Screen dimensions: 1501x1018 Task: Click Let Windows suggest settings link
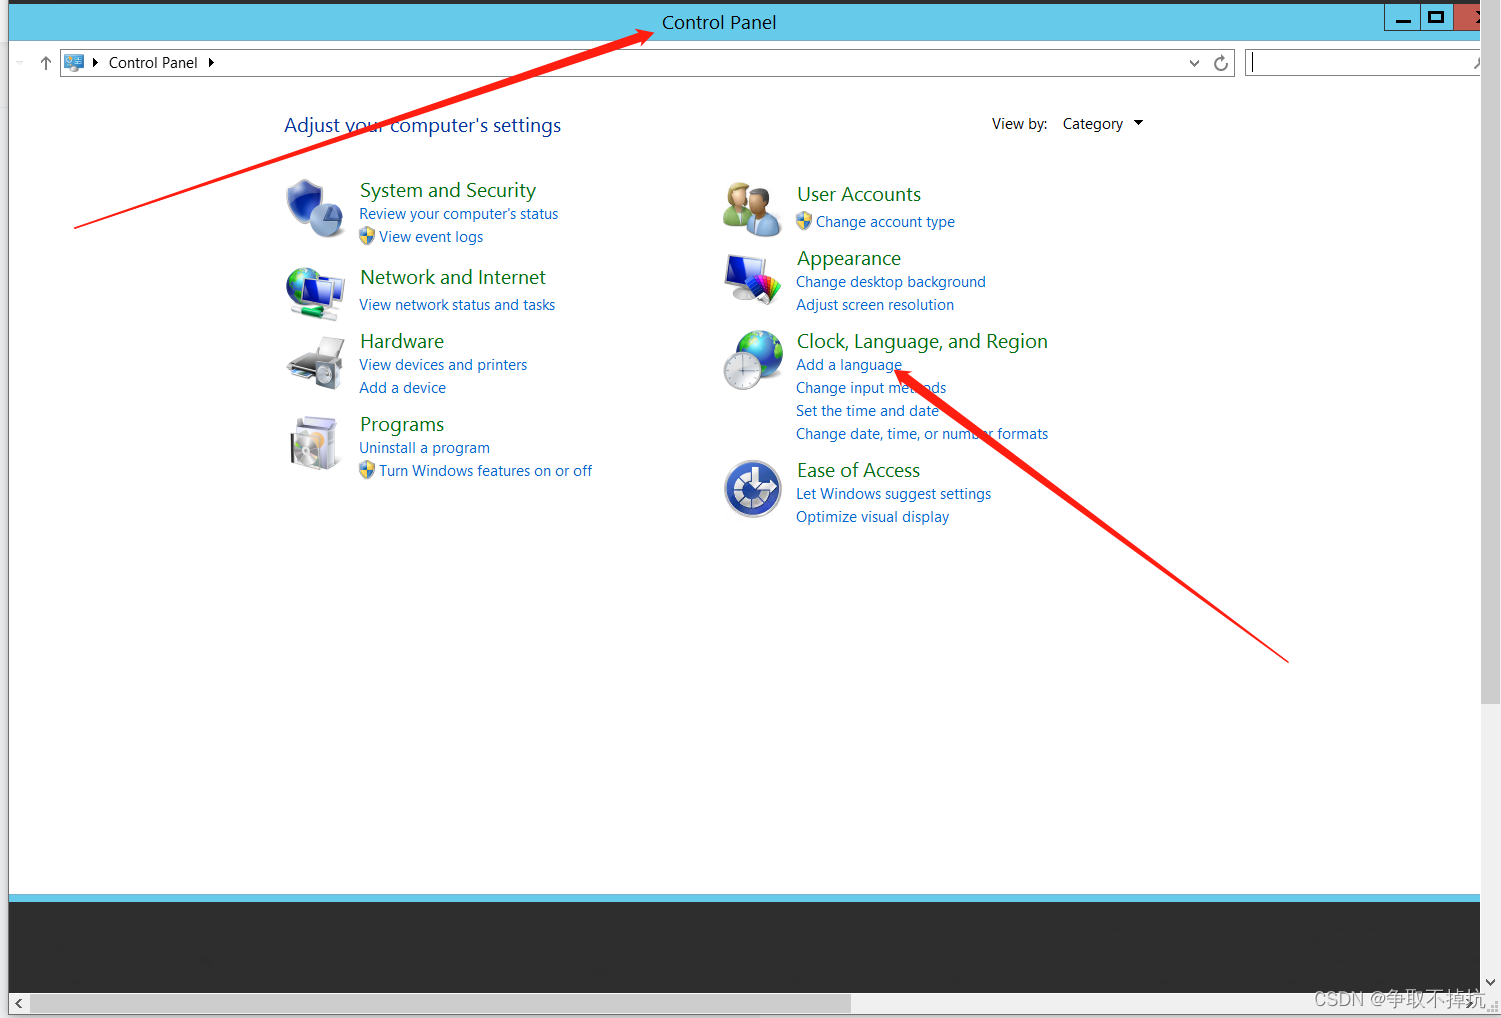(894, 494)
